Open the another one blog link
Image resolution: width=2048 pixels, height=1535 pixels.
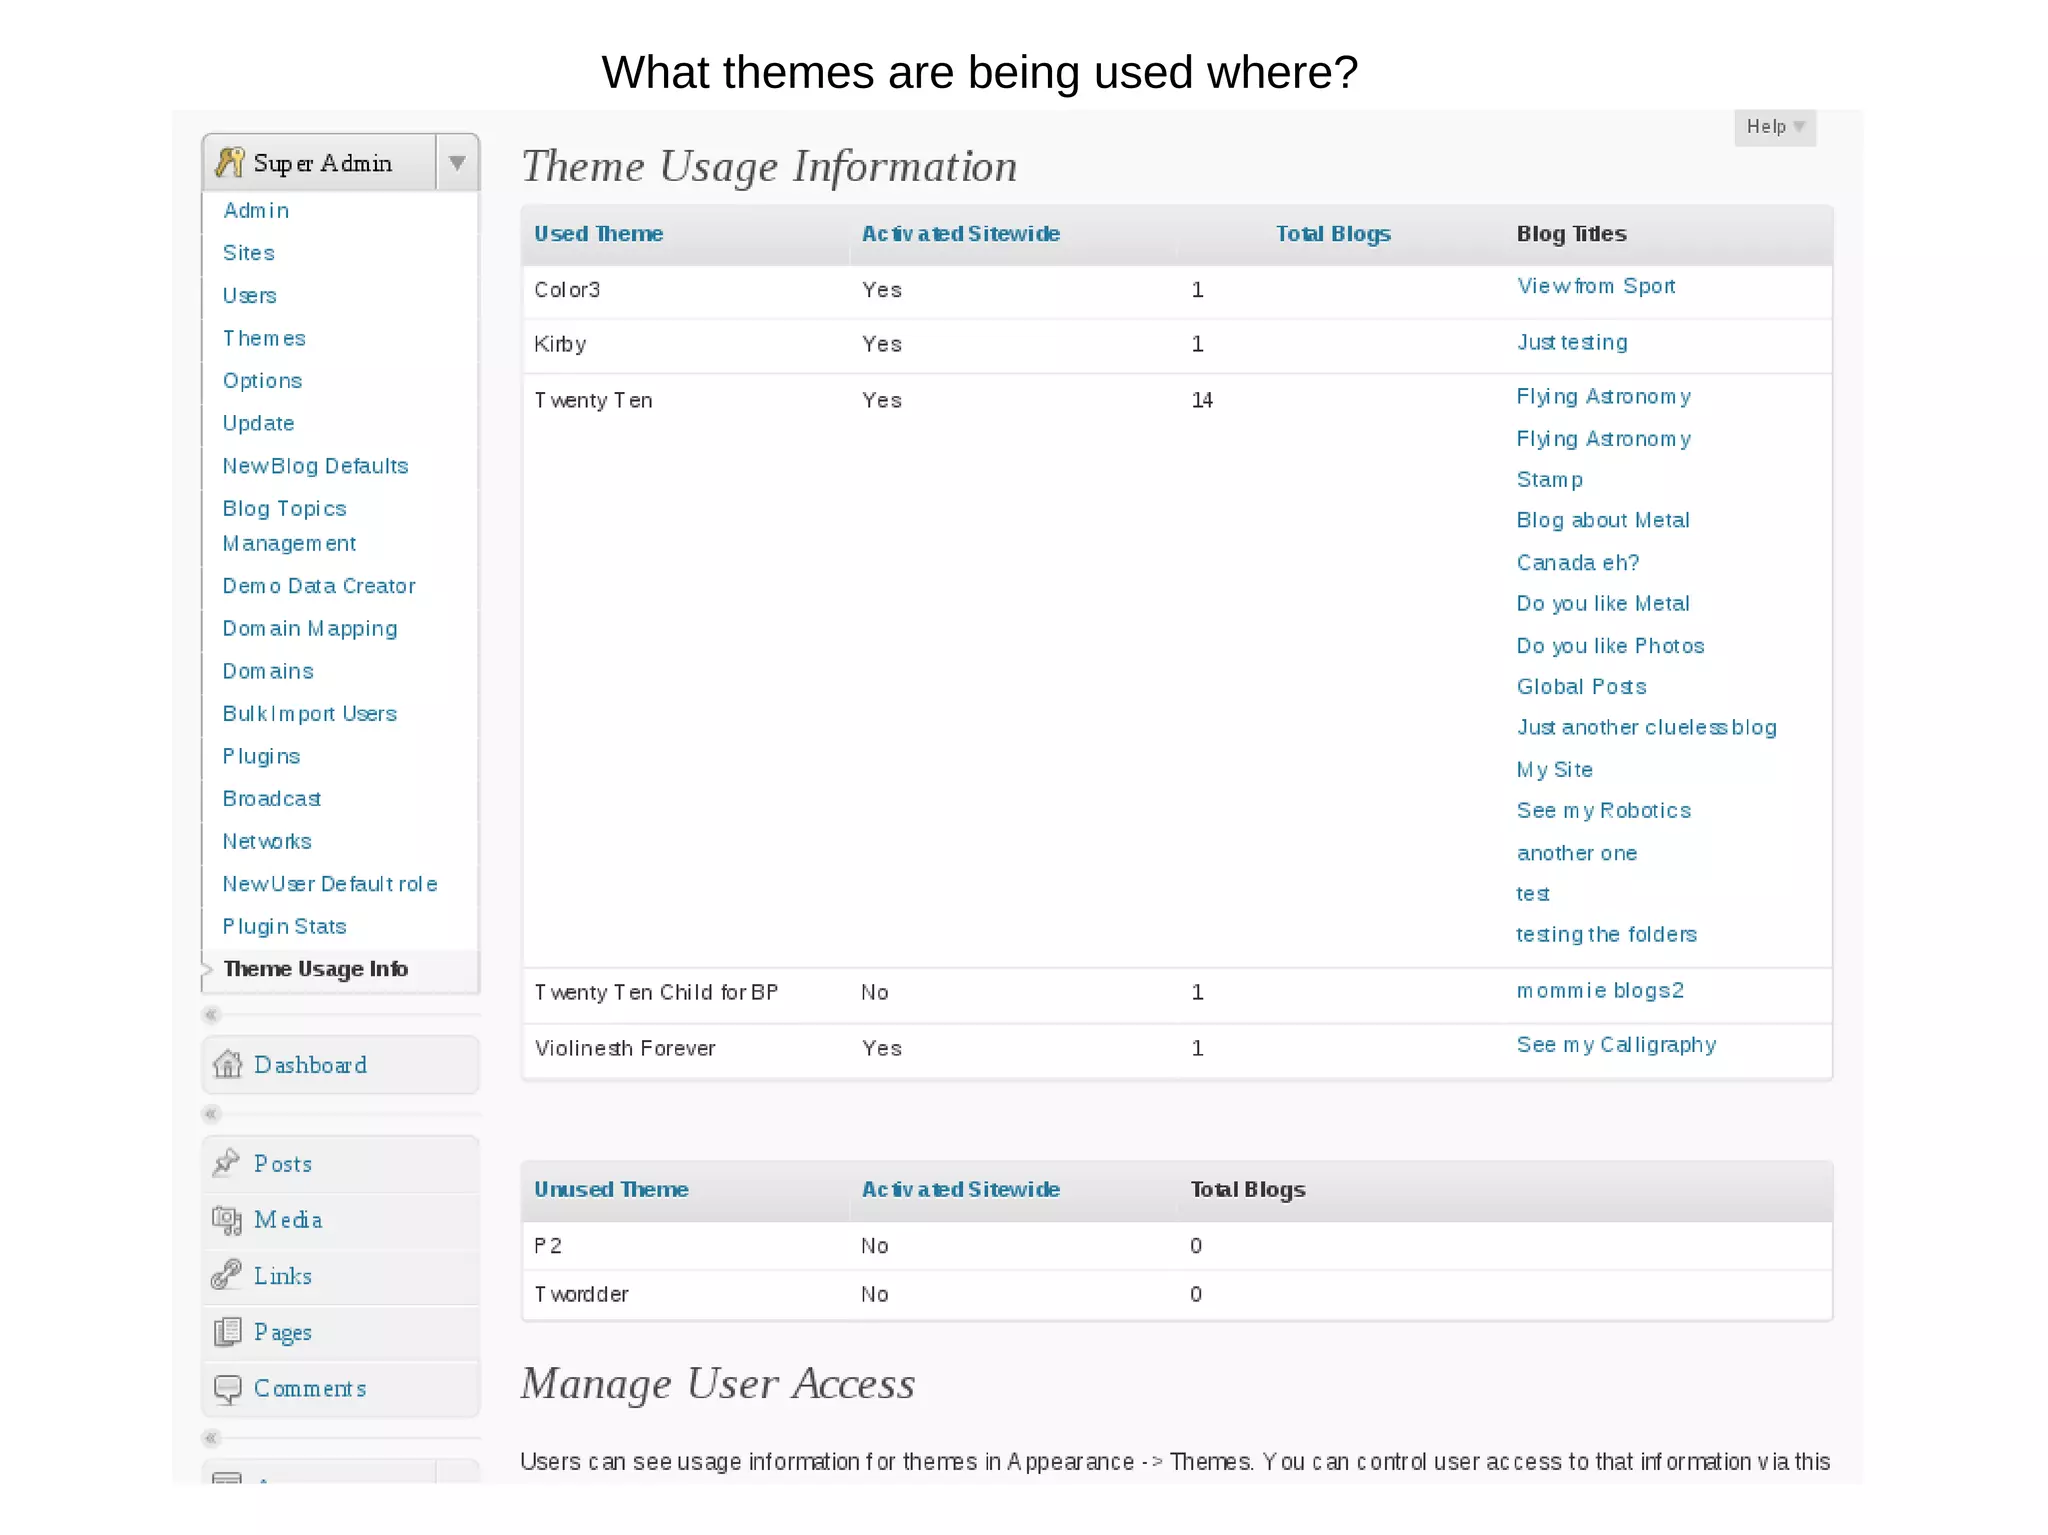pyautogui.click(x=1577, y=854)
